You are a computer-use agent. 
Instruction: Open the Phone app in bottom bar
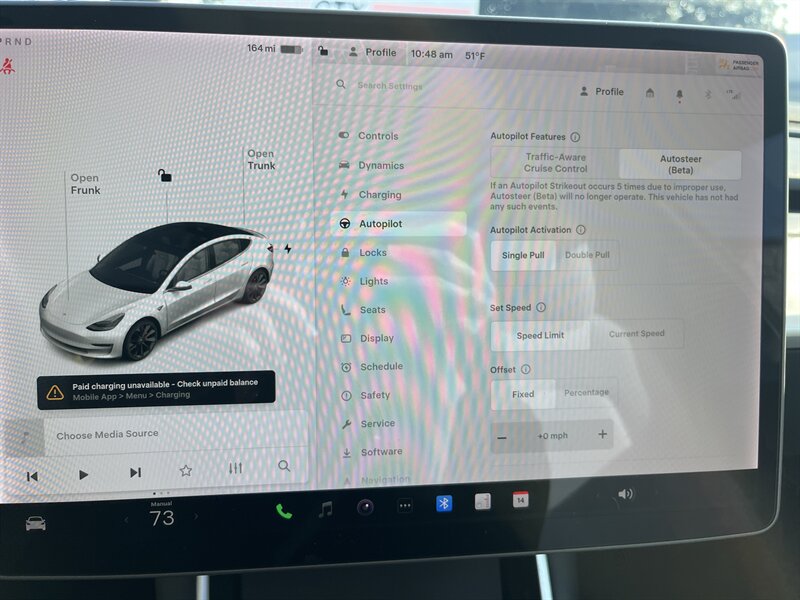[284, 511]
